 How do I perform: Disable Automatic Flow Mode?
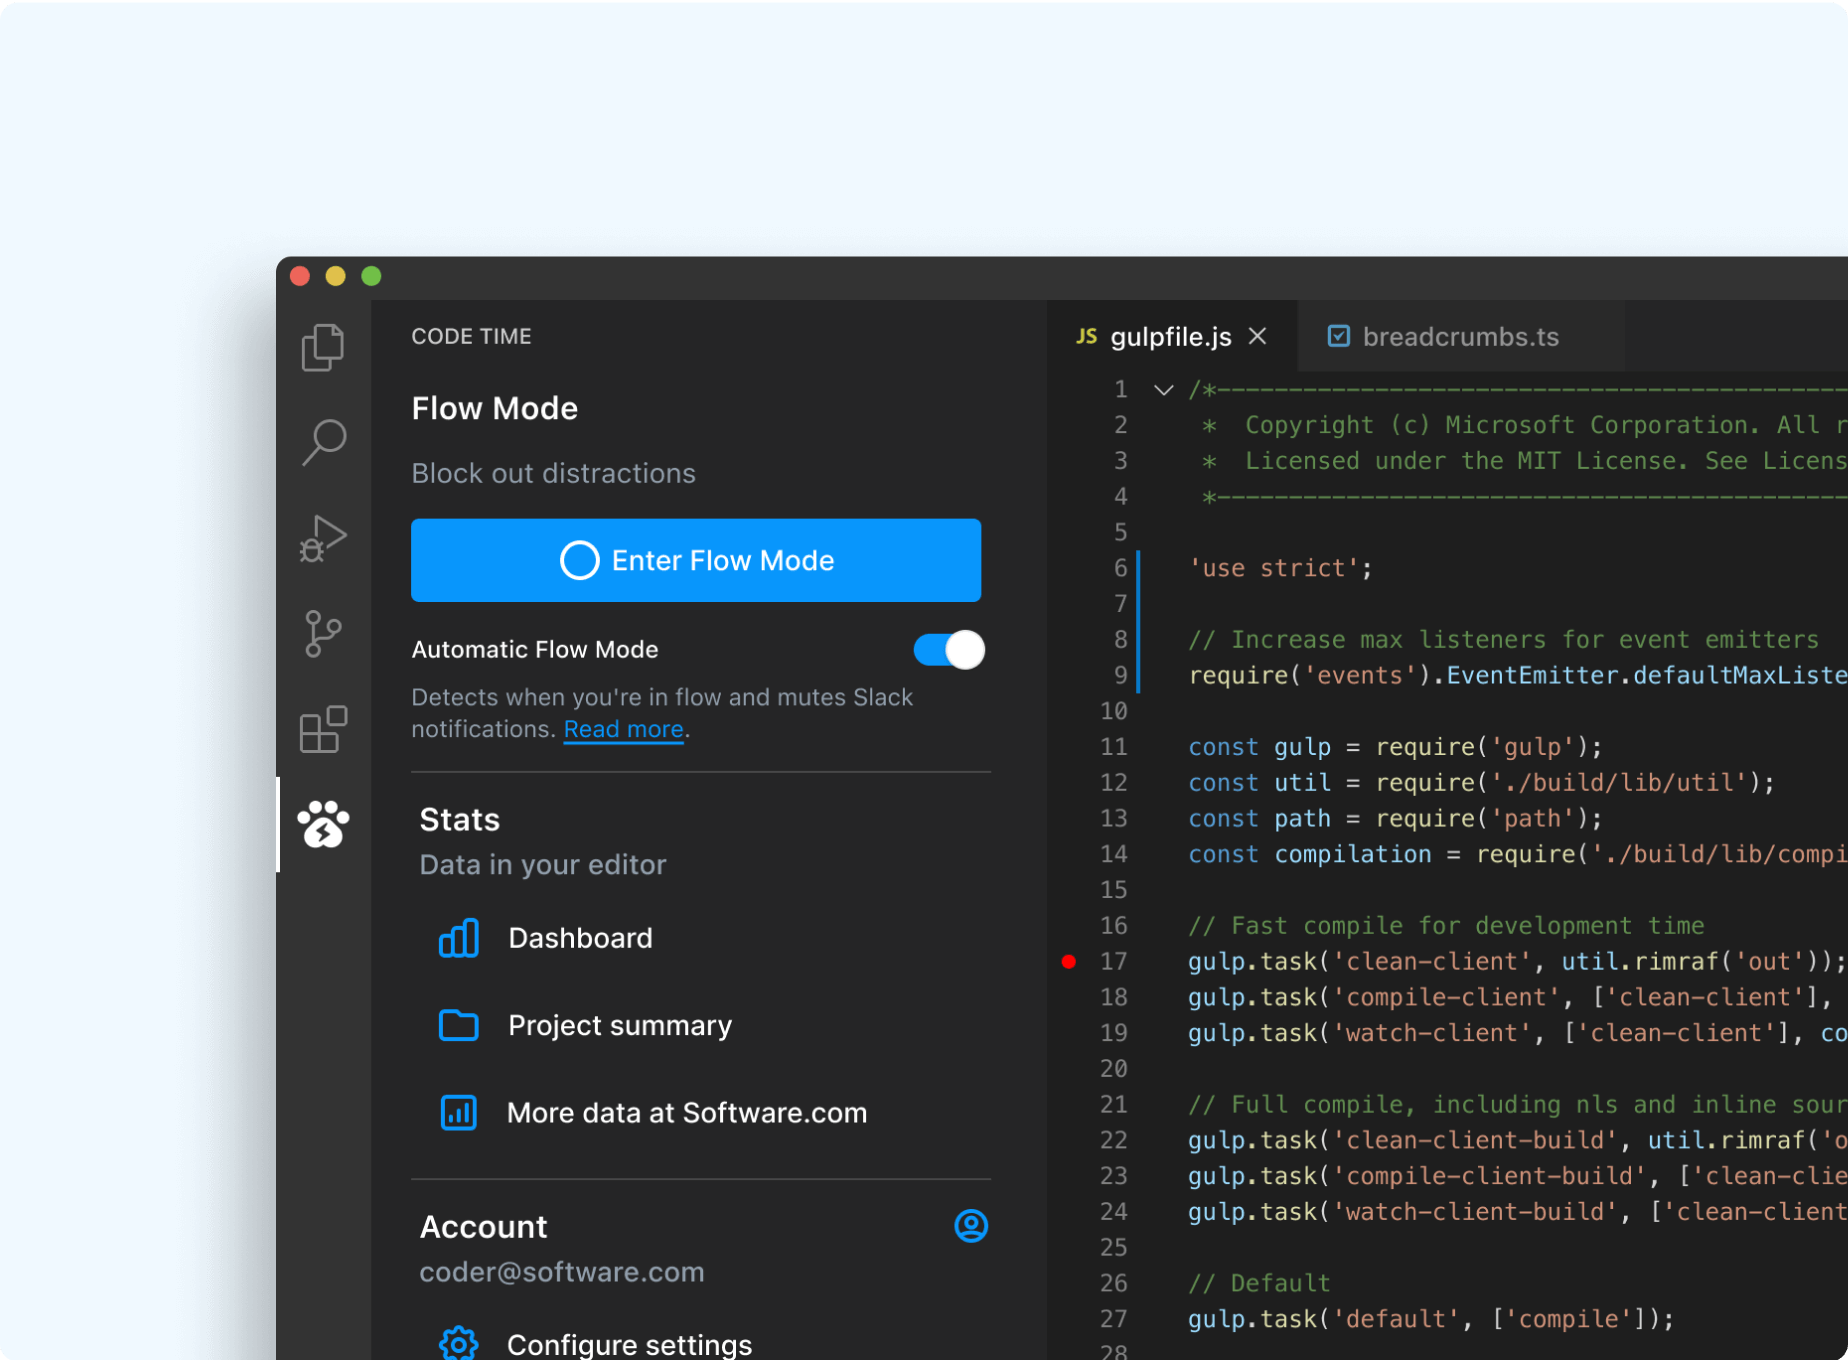click(948, 650)
